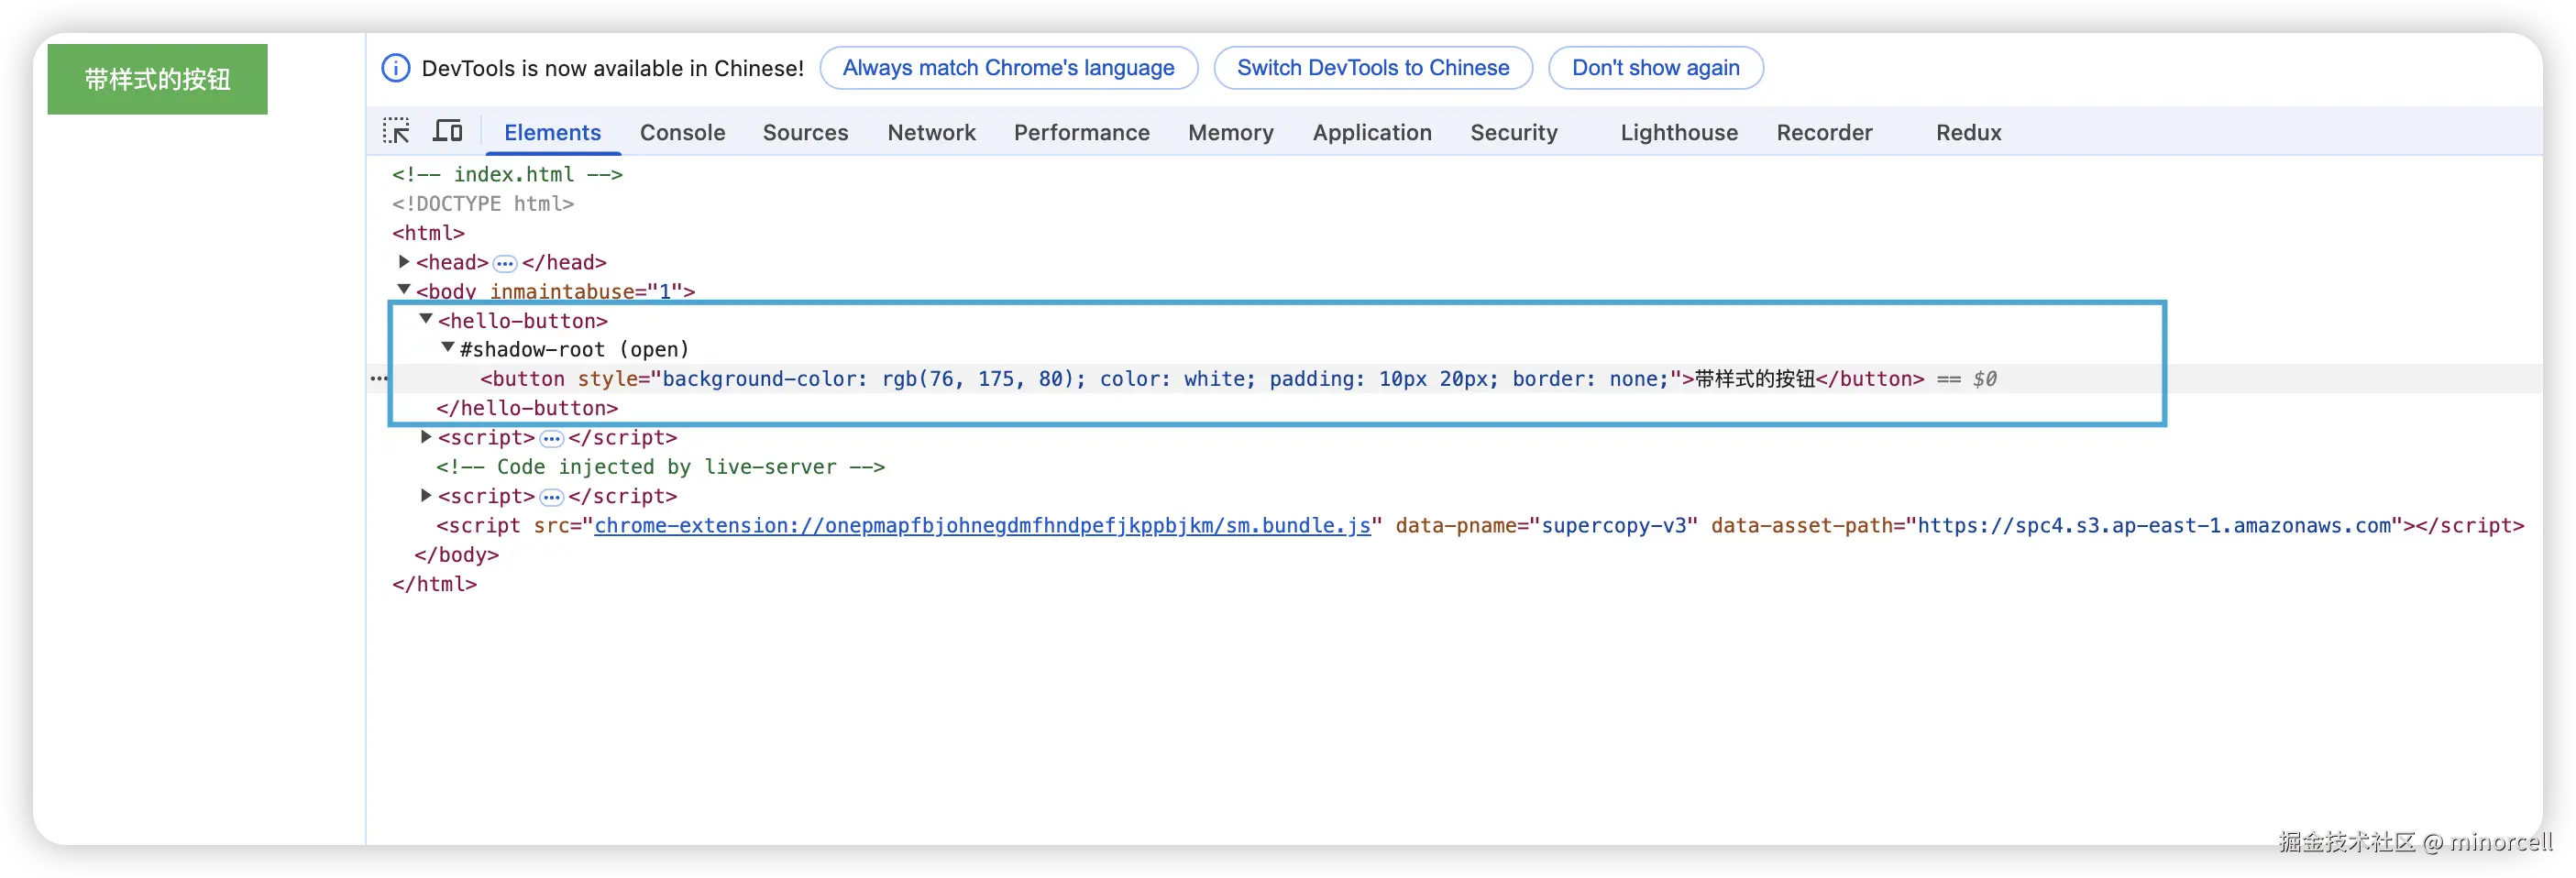The width and height of the screenshot is (2576, 878).
Task: Open the Lighthouse tab
Action: click(1679, 132)
